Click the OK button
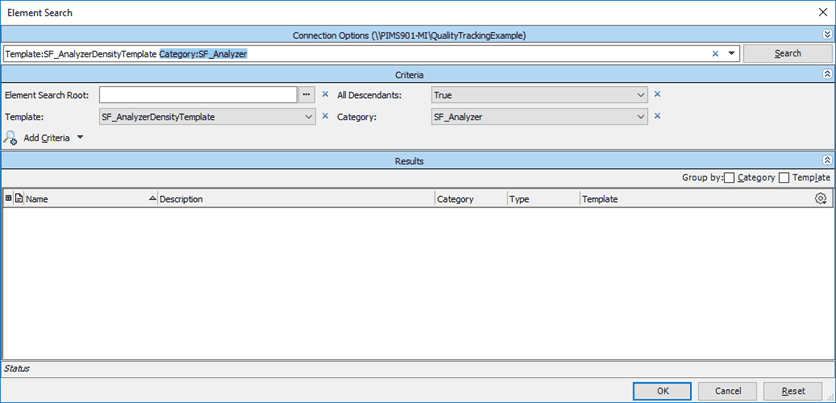 662,391
